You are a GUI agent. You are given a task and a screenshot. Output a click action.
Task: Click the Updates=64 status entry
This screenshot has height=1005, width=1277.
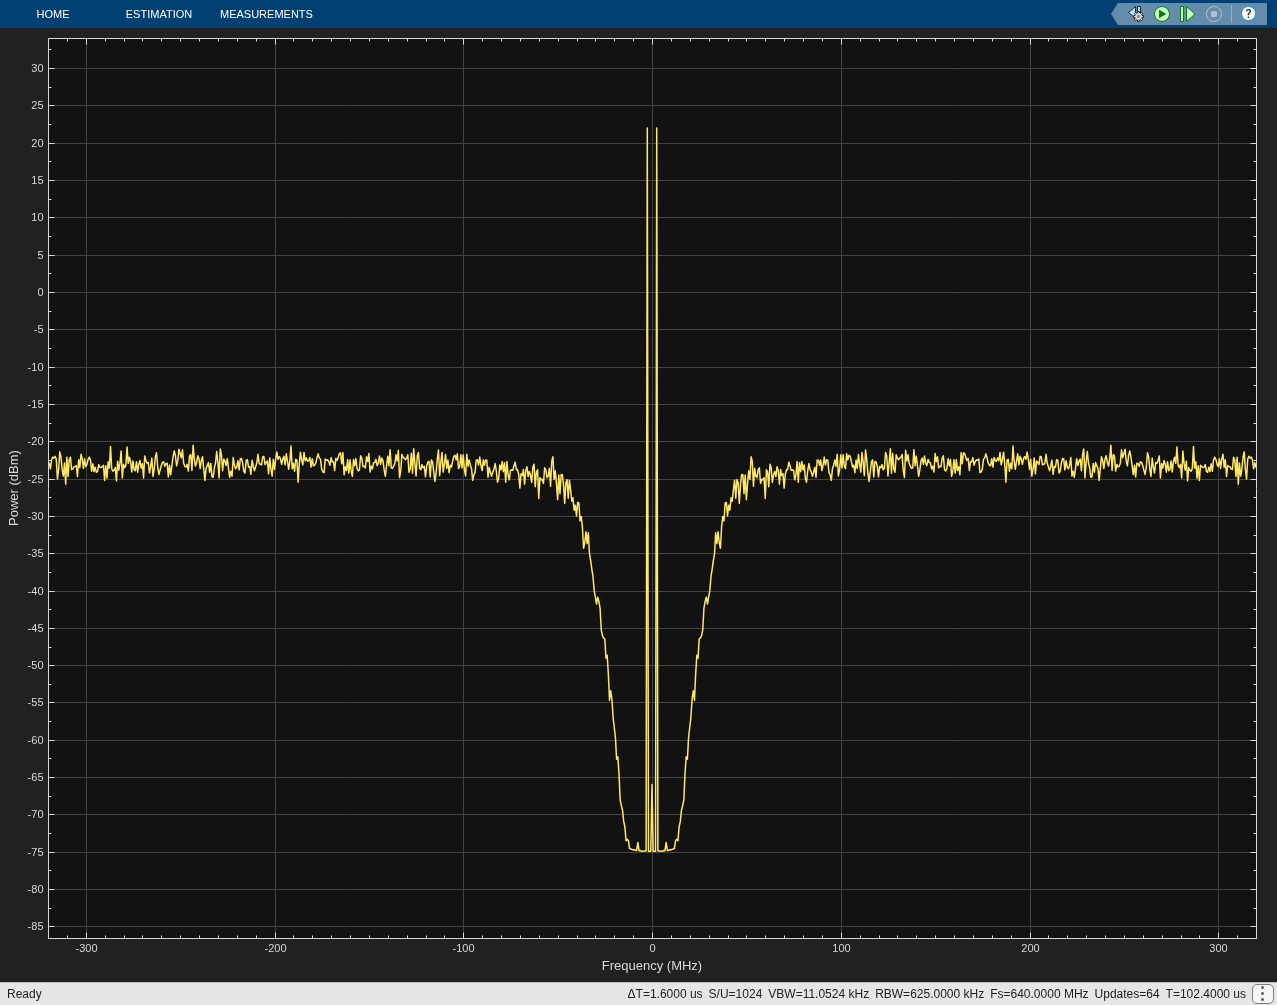1127,994
